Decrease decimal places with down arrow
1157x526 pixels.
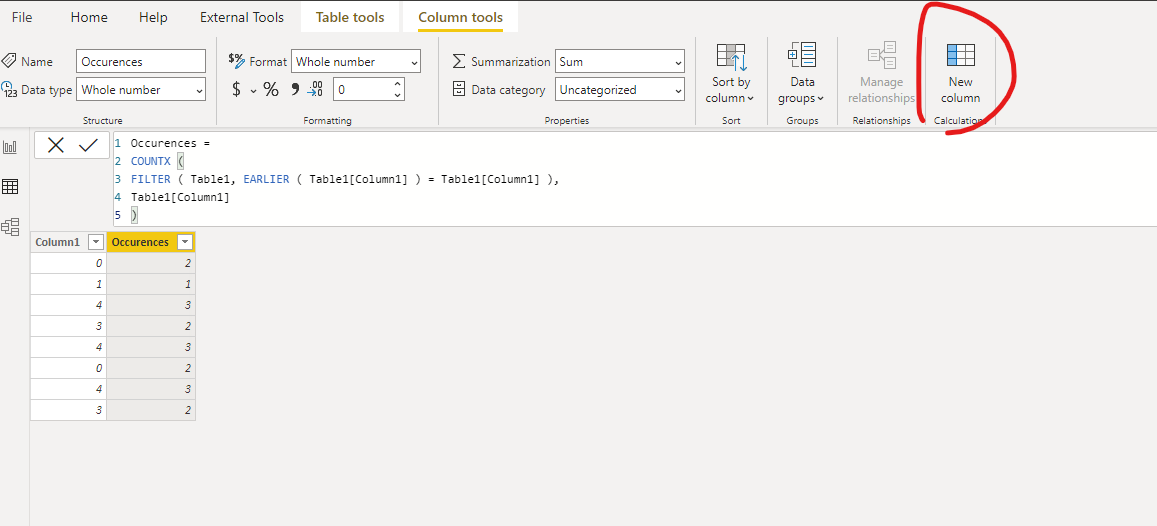click(398, 95)
